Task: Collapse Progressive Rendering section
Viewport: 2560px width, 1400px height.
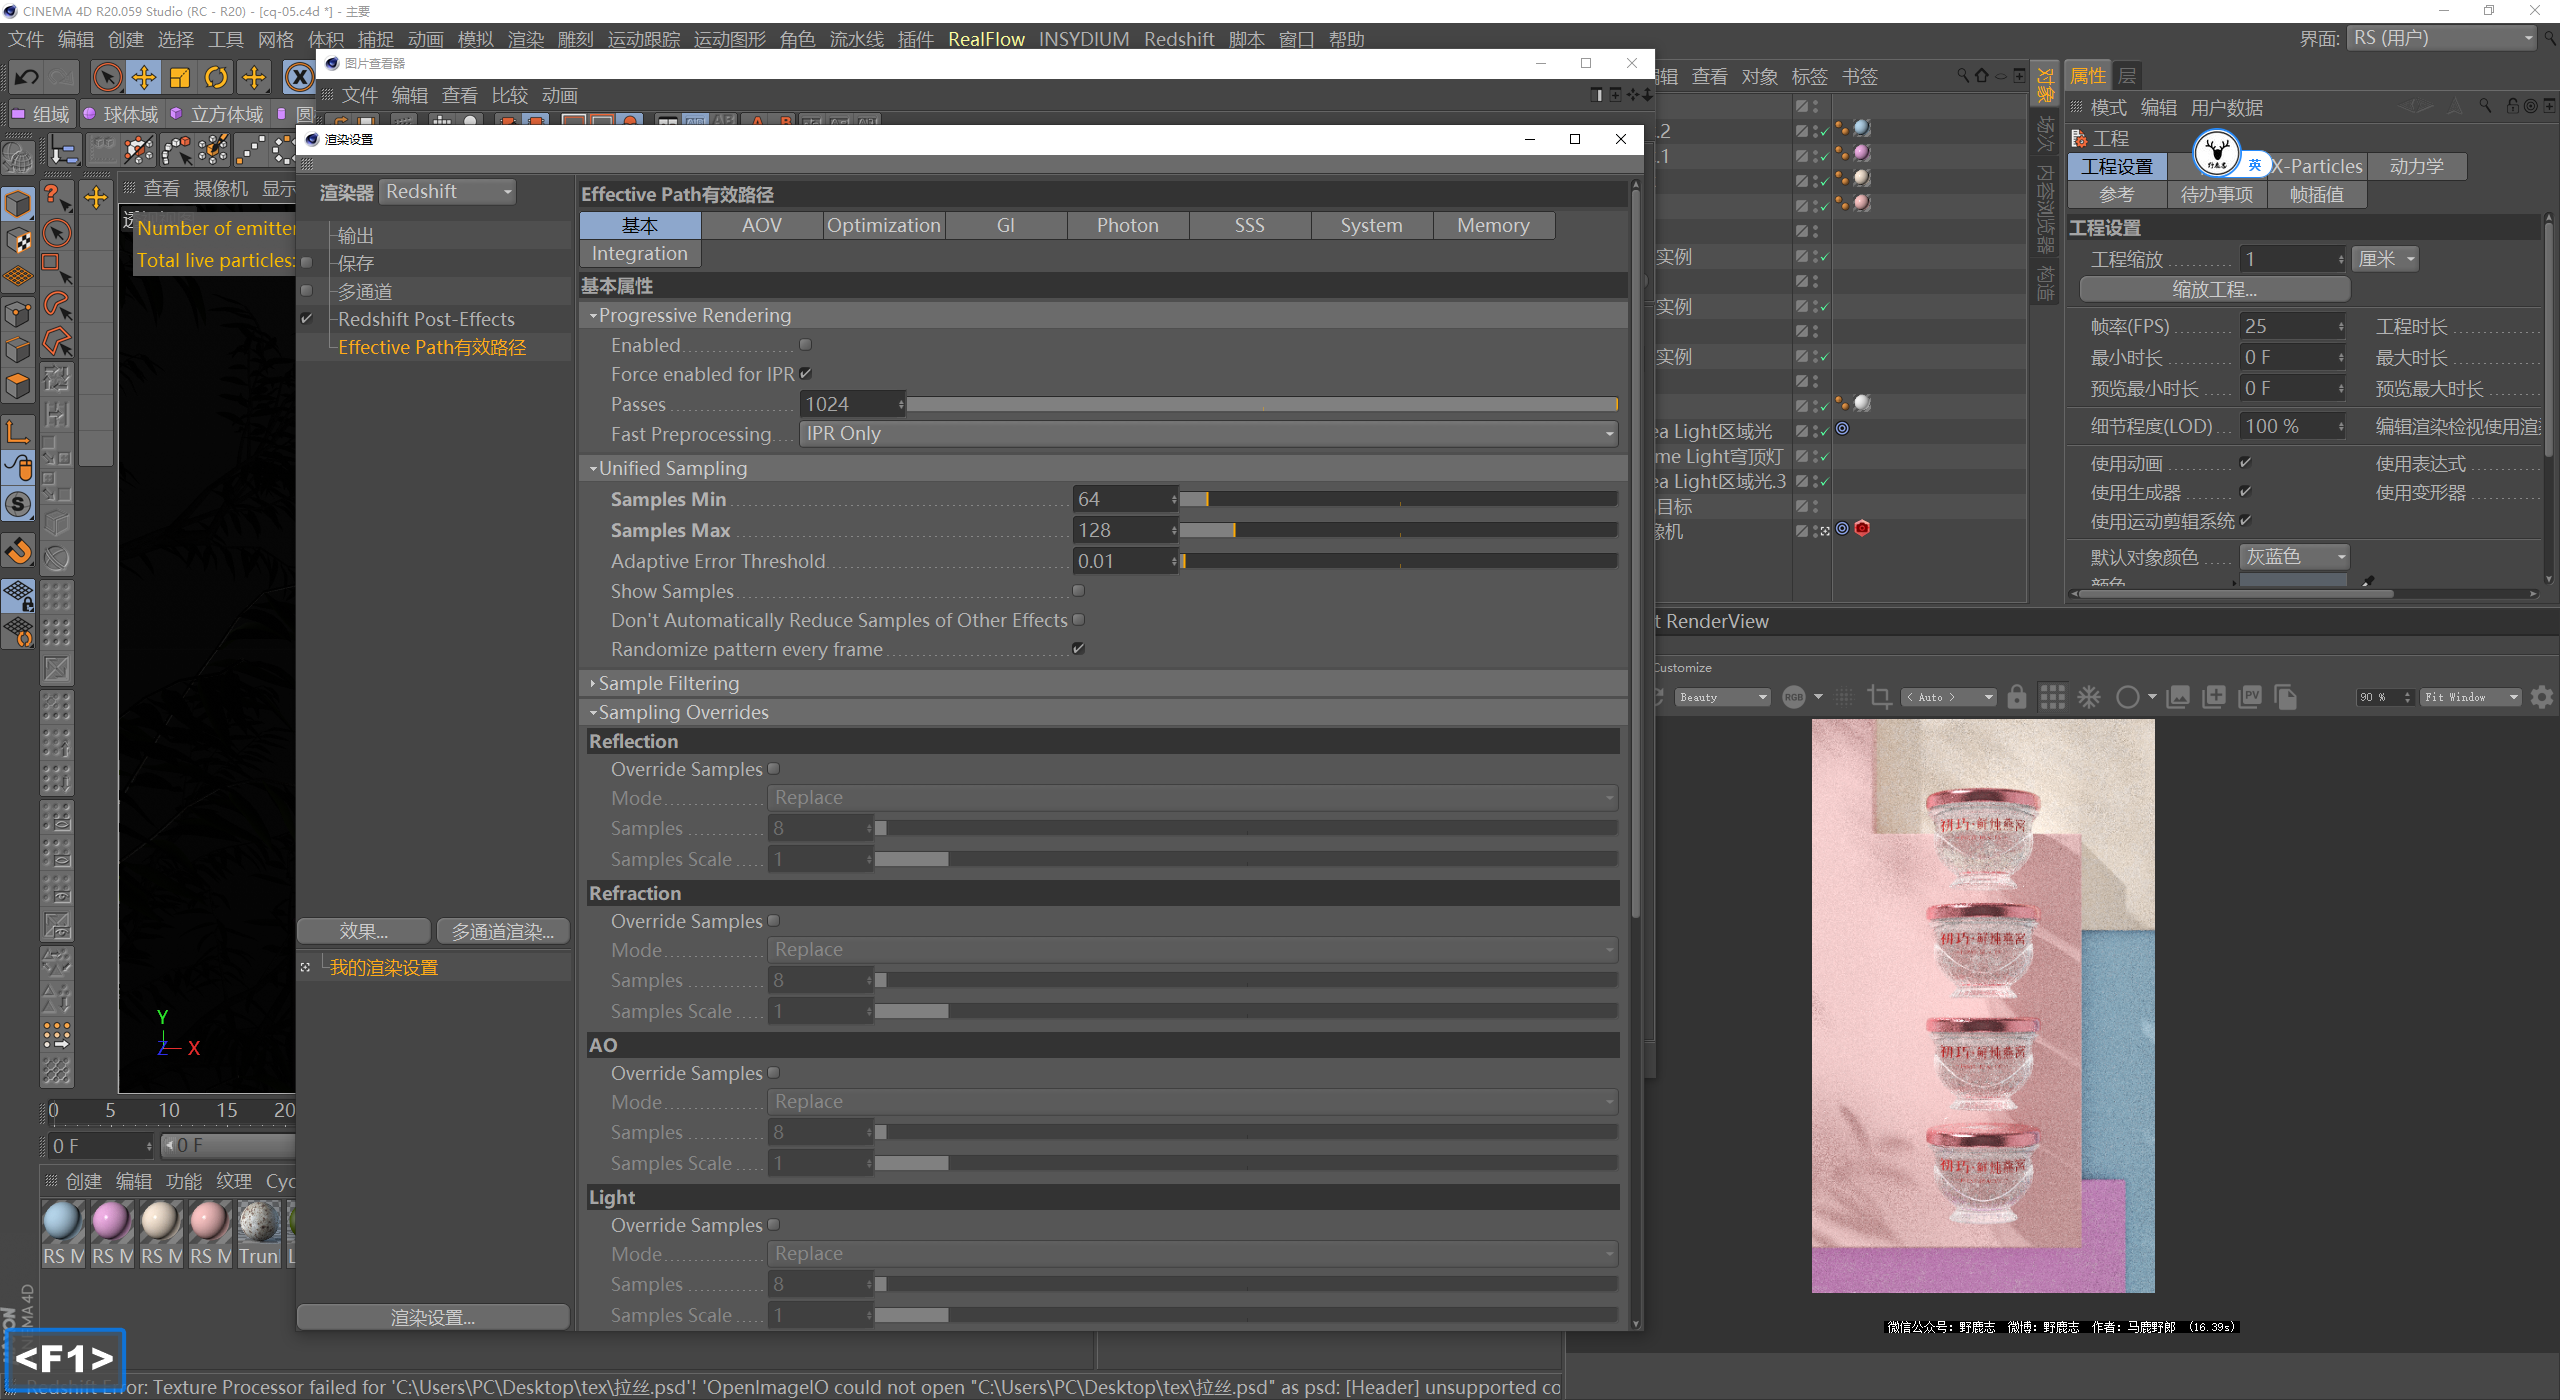Action: (593, 316)
